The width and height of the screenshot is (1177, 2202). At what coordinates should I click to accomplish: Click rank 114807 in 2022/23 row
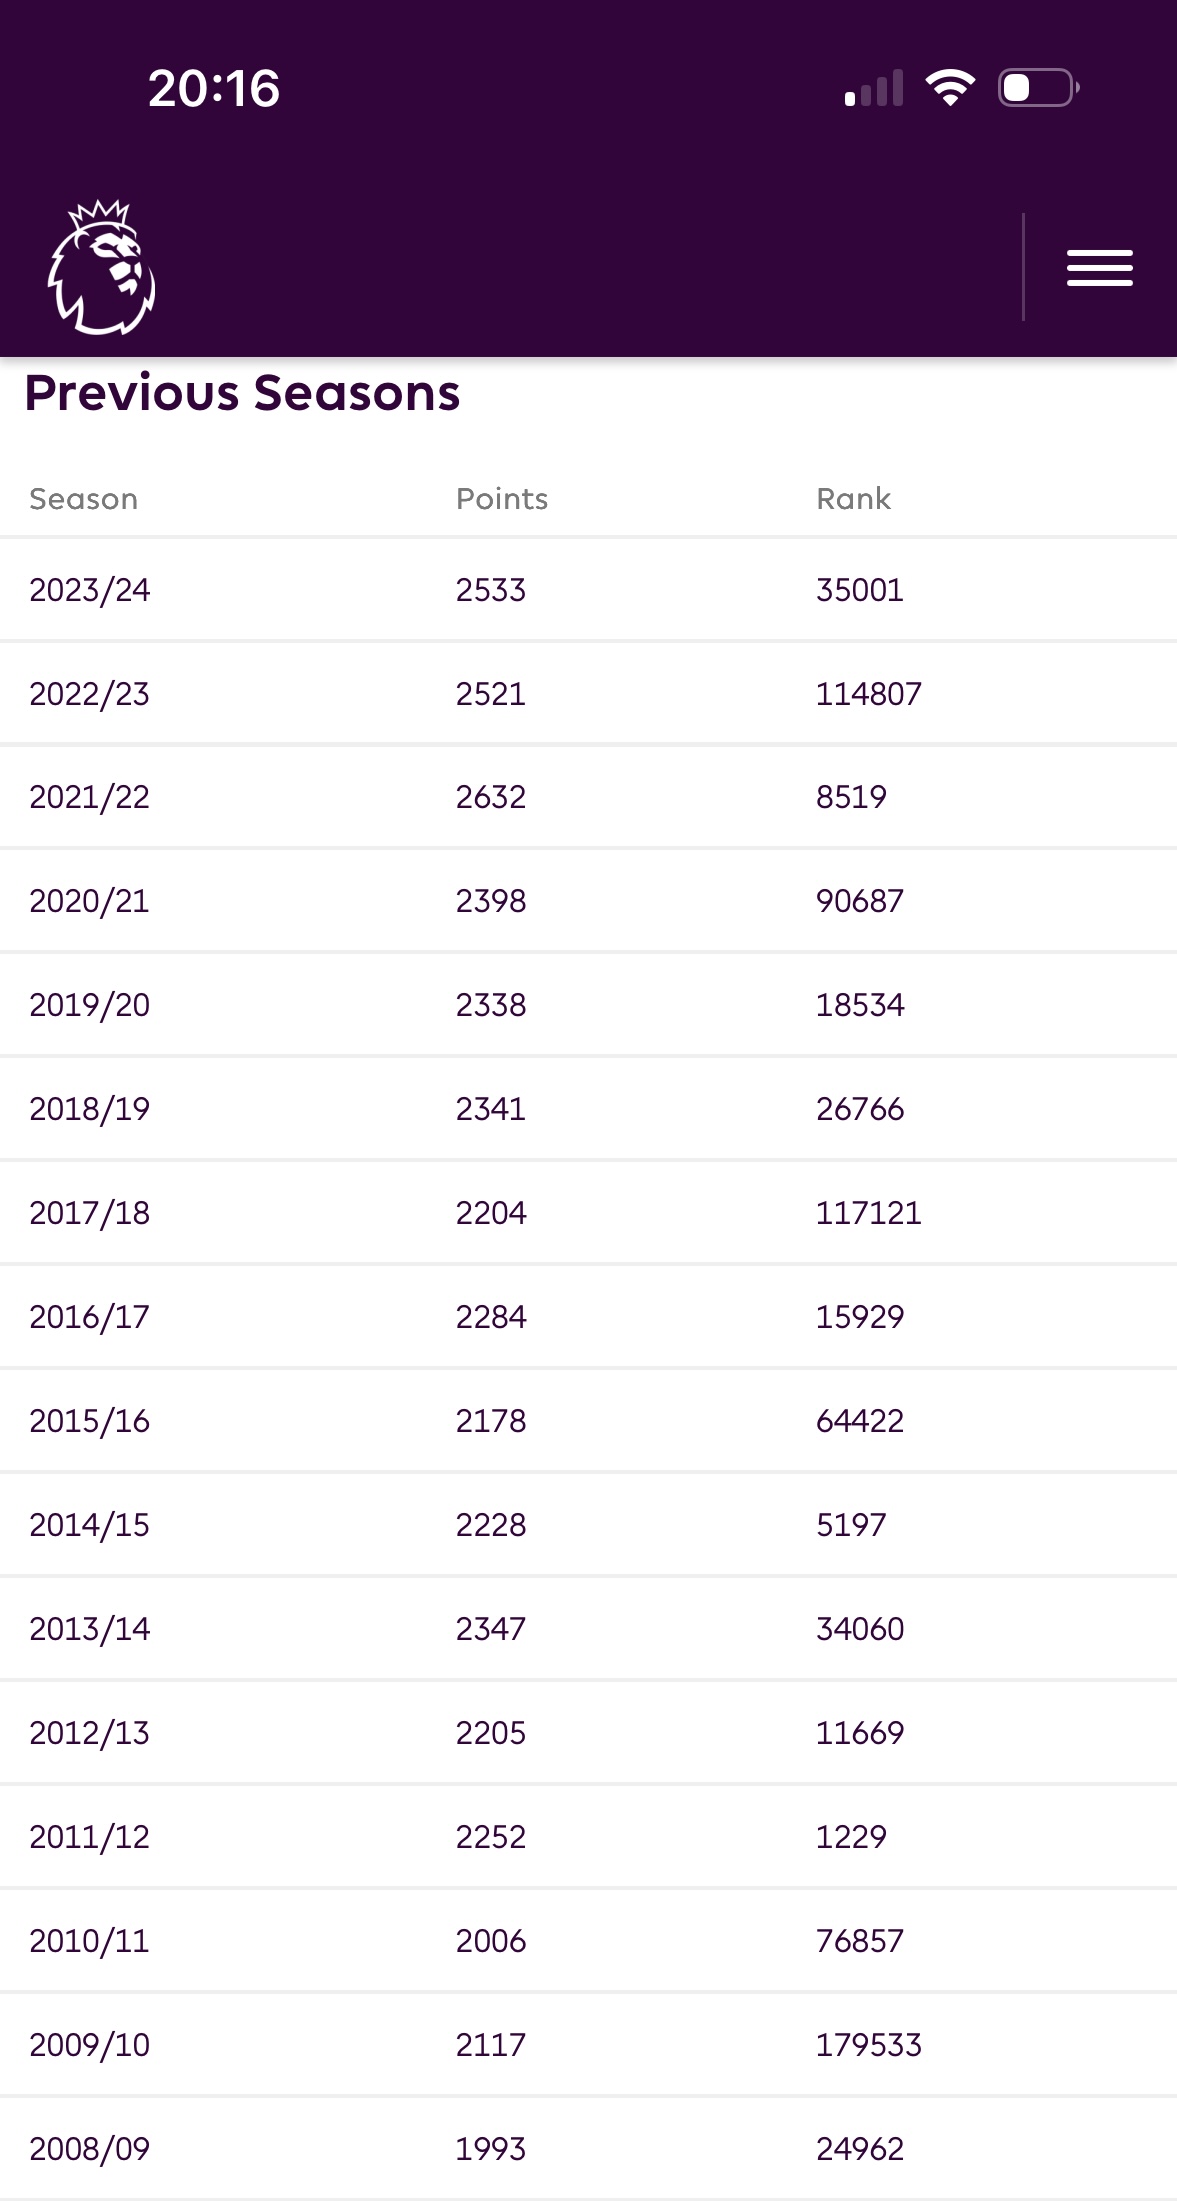tap(868, 694)
